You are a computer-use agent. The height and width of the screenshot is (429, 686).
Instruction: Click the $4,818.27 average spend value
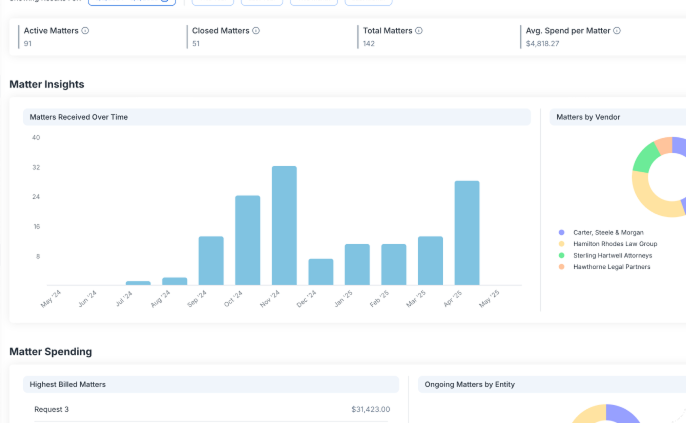(542, 44)
